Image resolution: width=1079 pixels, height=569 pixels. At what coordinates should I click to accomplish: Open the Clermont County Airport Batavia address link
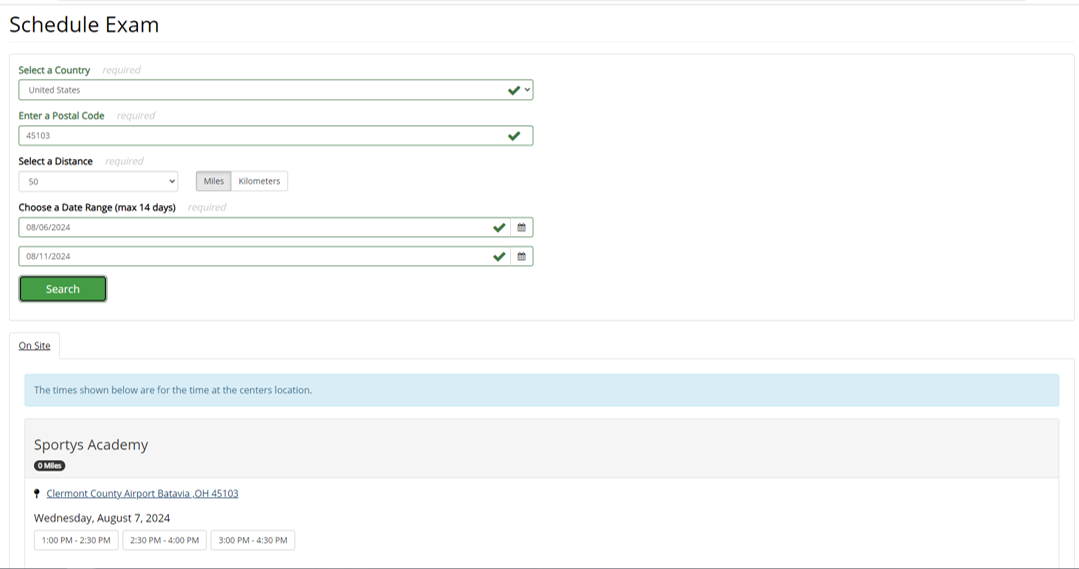click(142, 493)
